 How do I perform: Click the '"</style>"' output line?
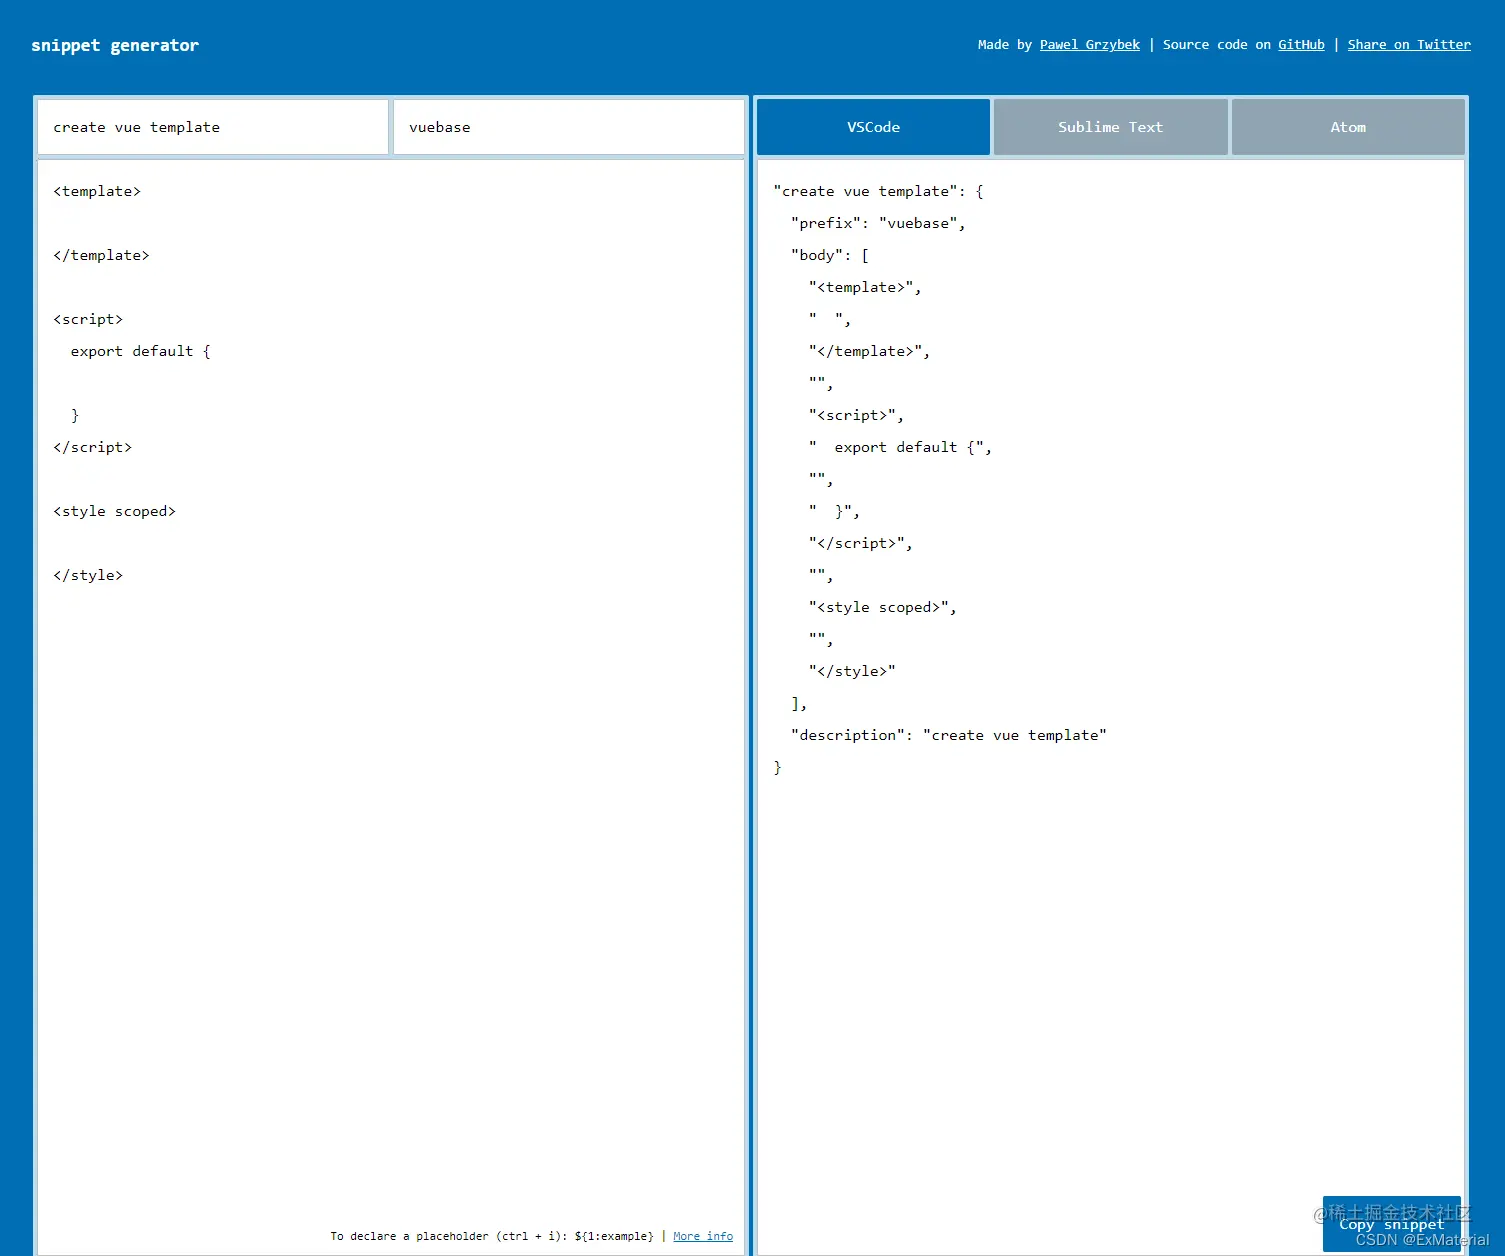pyautogui.click(x=852, y=671)
